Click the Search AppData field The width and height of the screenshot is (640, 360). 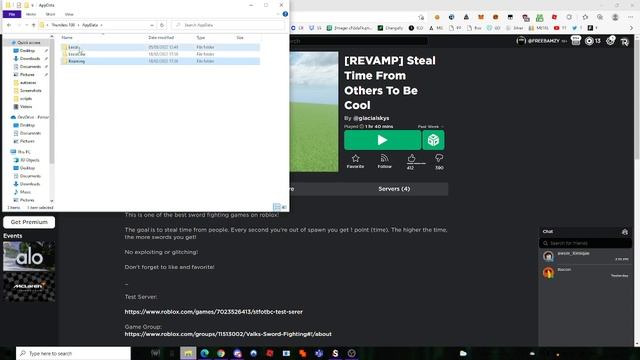(228, 25)
